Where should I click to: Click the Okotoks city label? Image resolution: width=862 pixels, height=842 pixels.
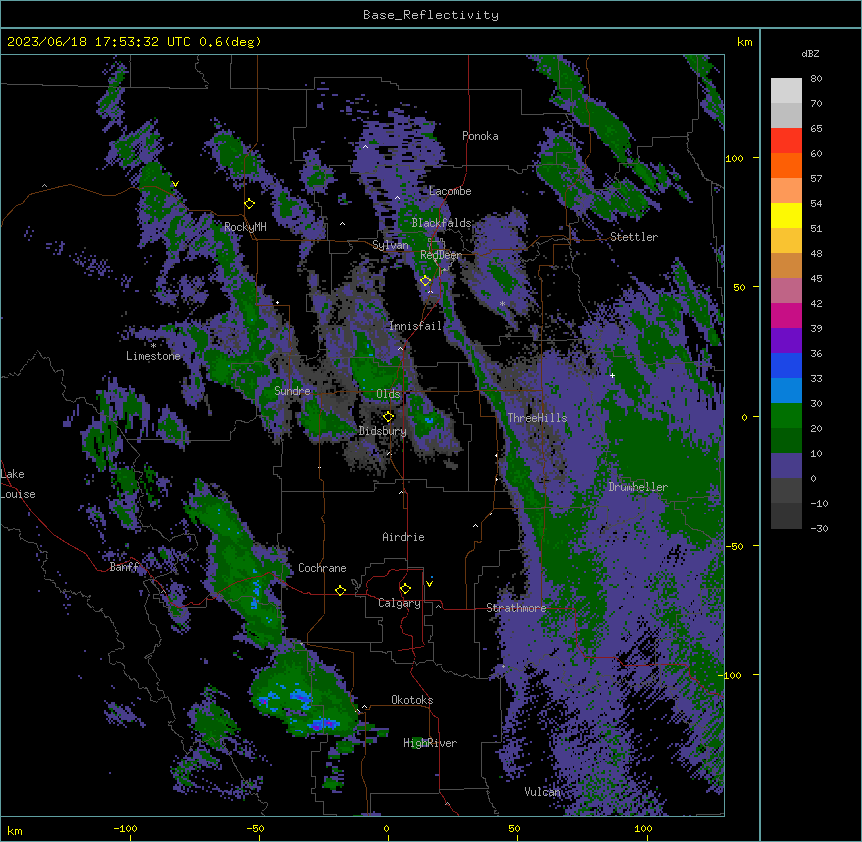412,700
